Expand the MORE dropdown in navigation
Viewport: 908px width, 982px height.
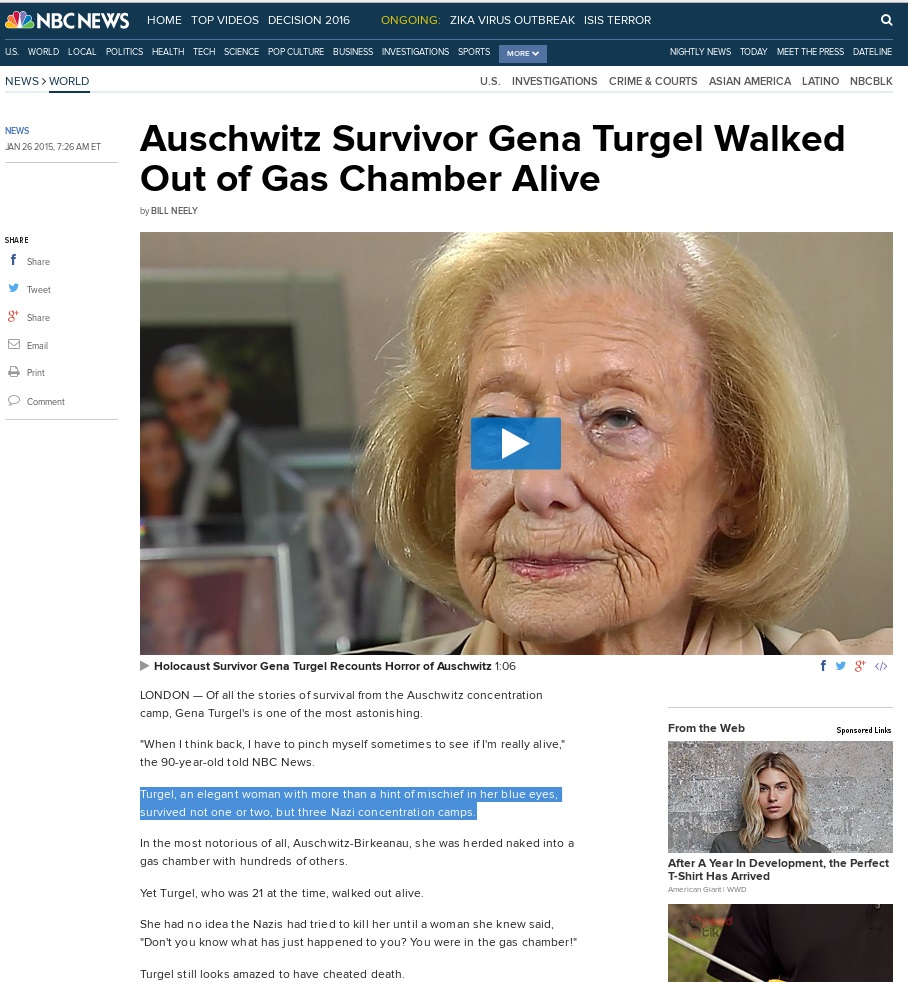[522, 53]
